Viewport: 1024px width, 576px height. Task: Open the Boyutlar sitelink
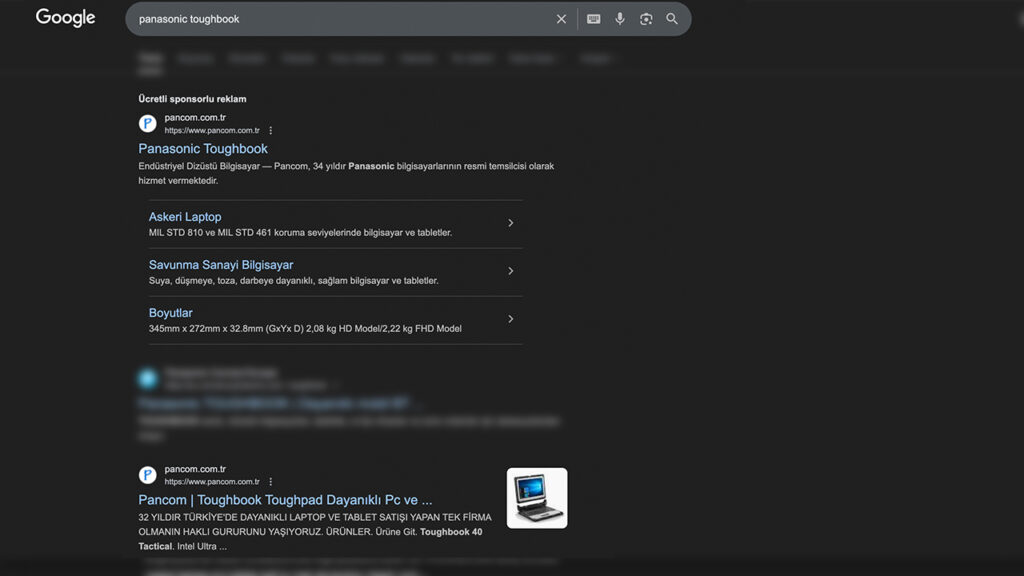point(171,313)
